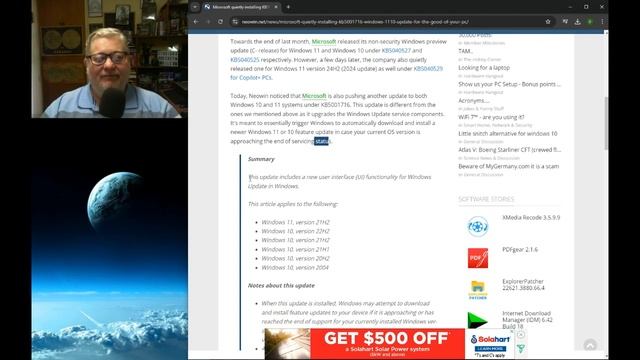Open the 'Show us your PC Setup' forum topic
Image resolution: width=640 pixels, height=360 pixels.
tap(509, 84)
